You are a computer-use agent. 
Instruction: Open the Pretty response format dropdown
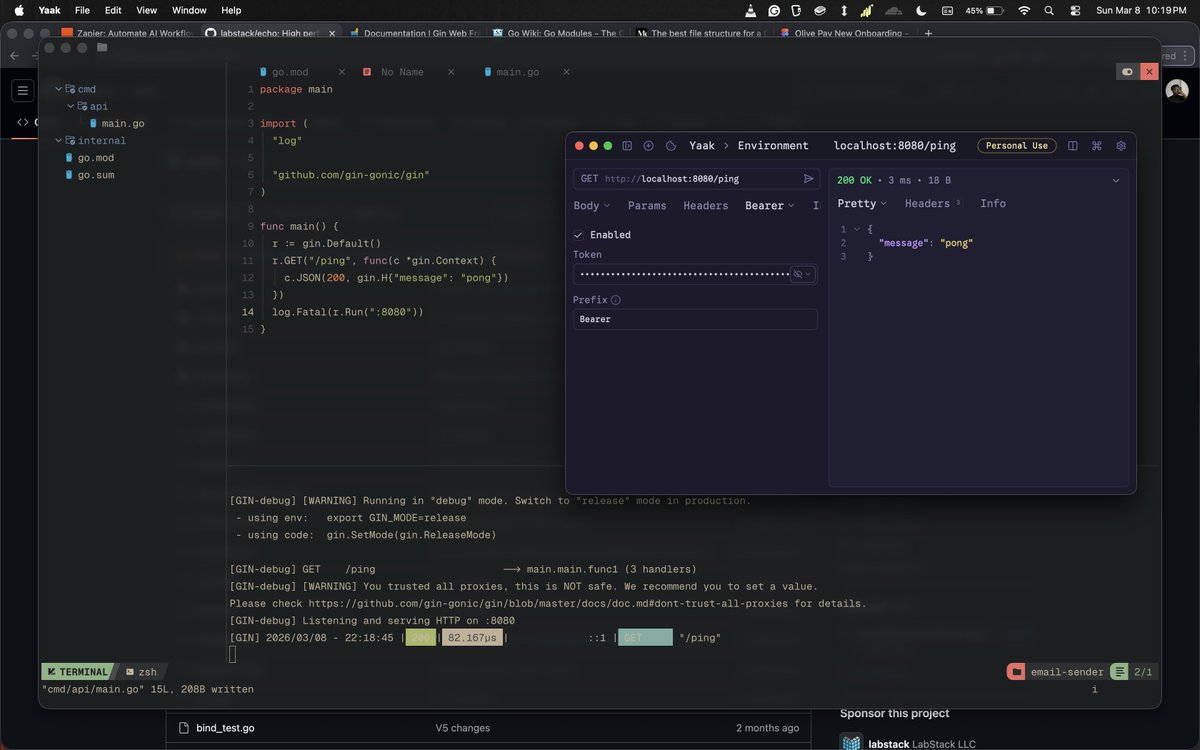pos(858,203)
